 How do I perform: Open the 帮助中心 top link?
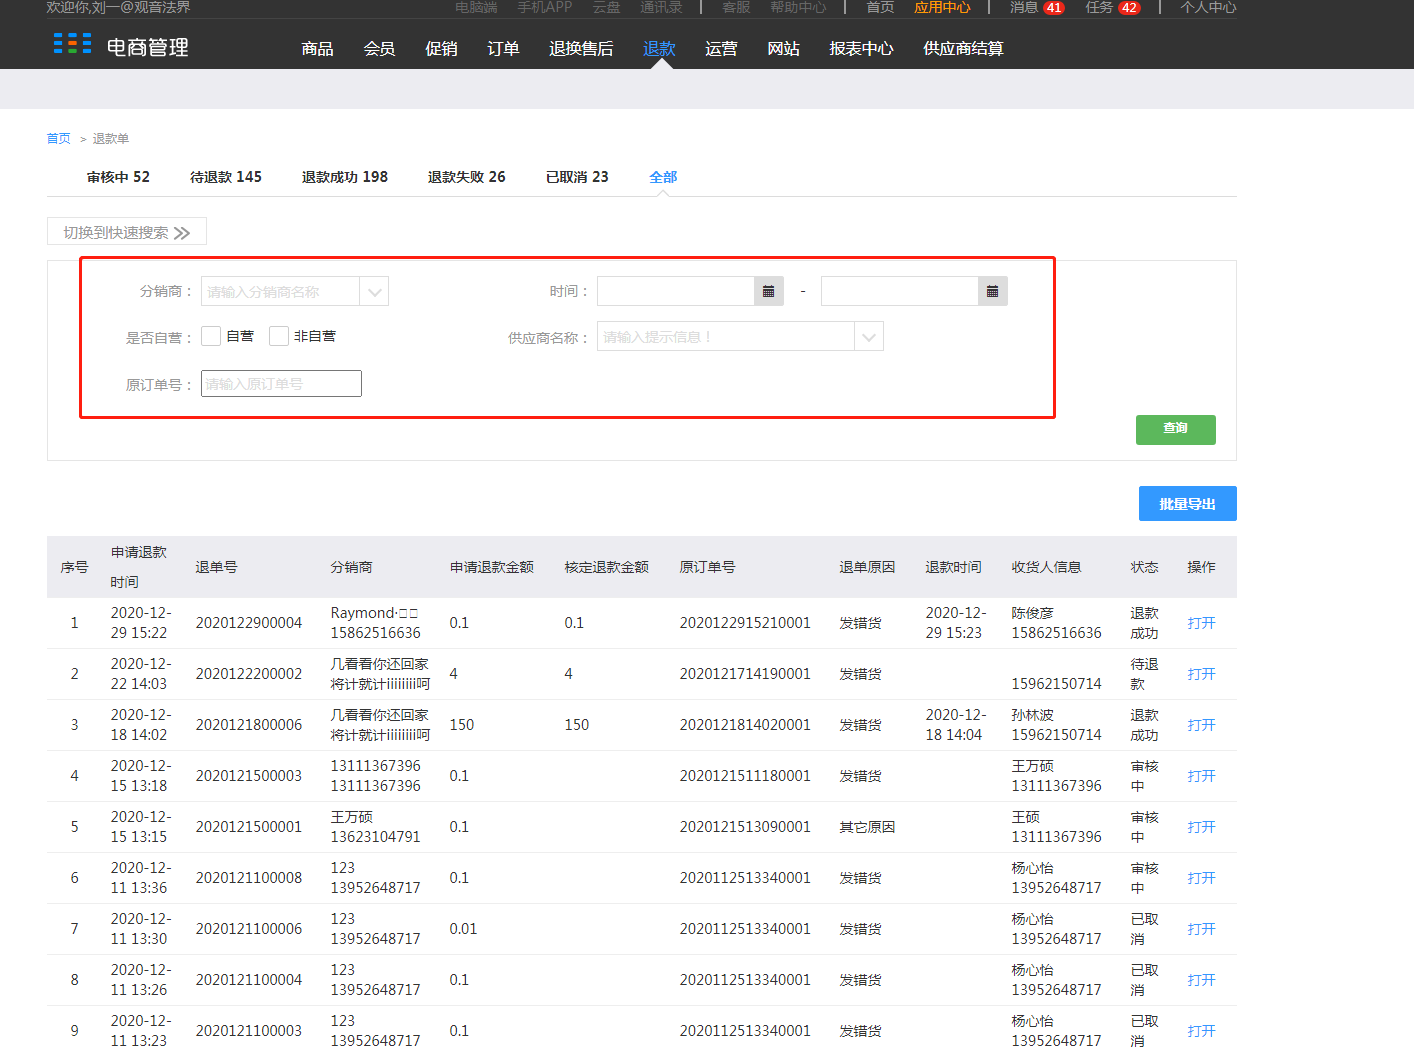798,7
